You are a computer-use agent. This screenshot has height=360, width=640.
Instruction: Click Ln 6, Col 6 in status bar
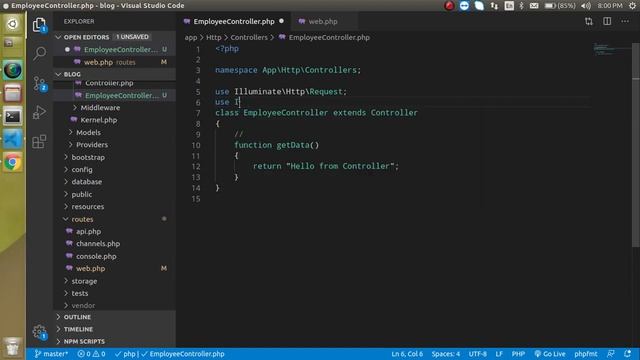(407, 354)
